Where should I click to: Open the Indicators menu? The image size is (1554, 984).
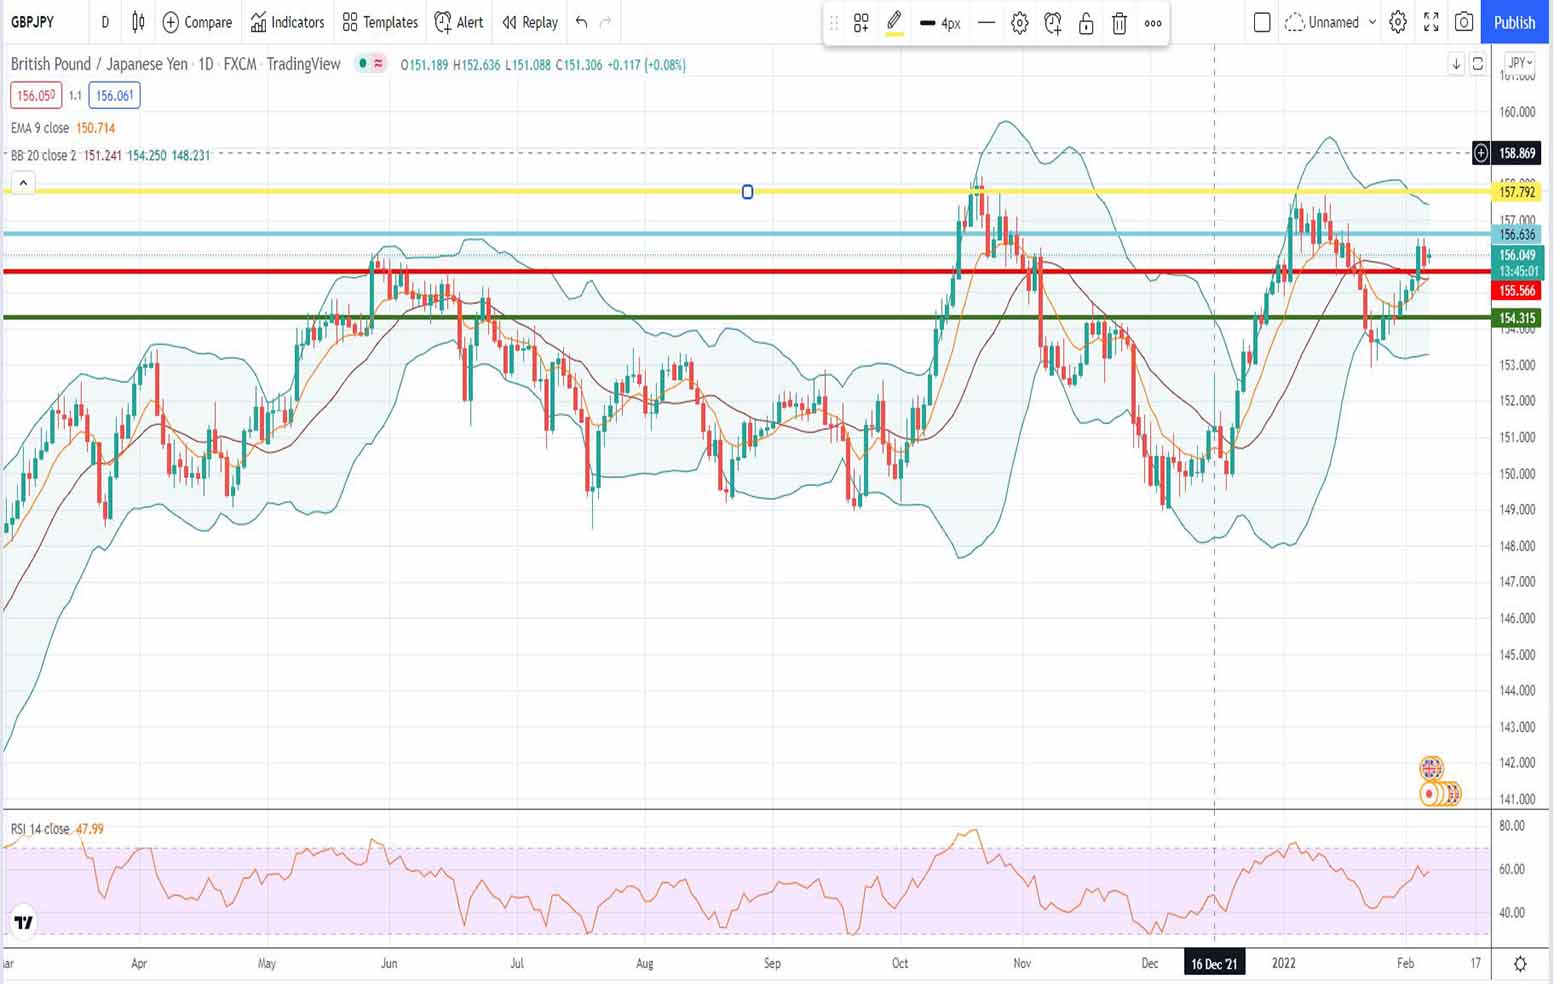point(287,22)
